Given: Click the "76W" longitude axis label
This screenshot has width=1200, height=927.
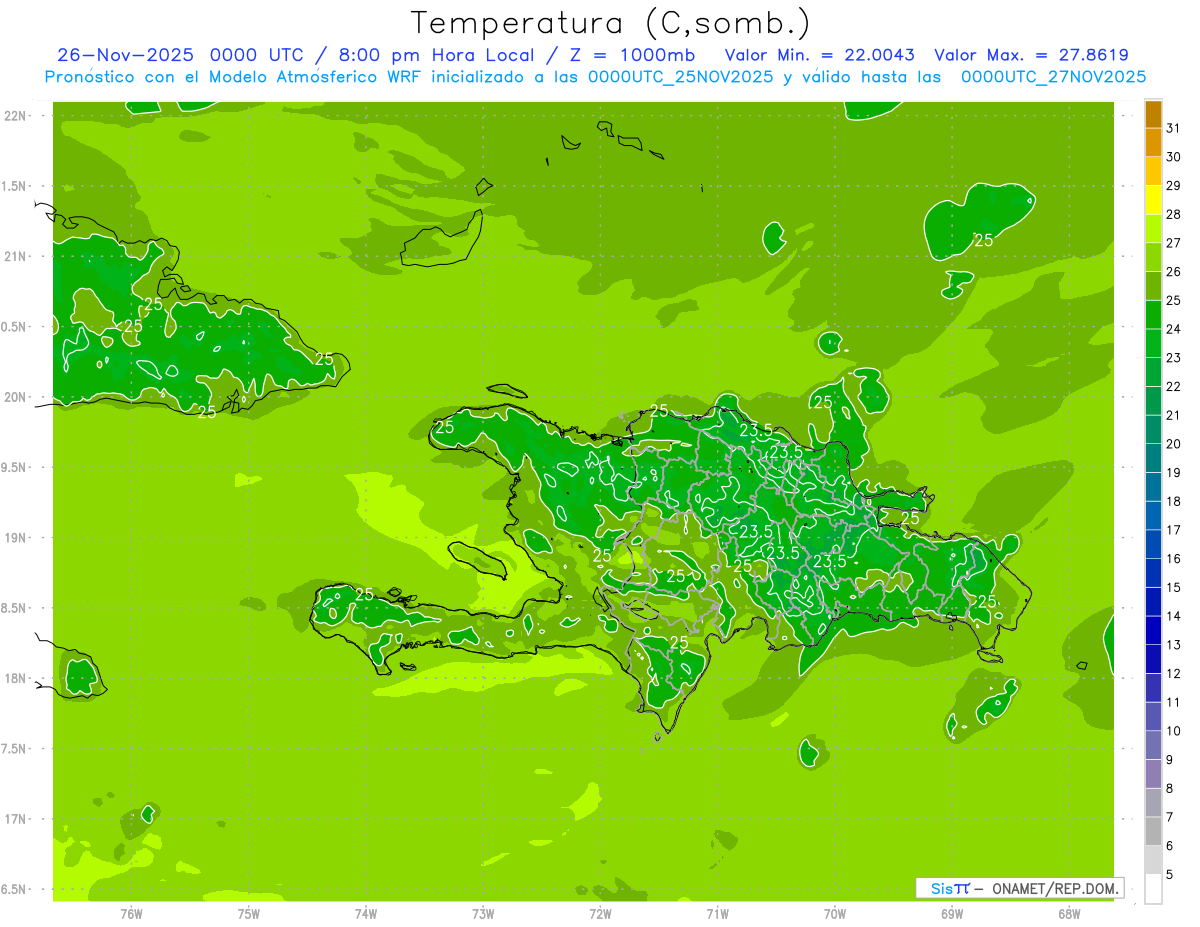Looking at the screenshot, I should pos(131,914).
